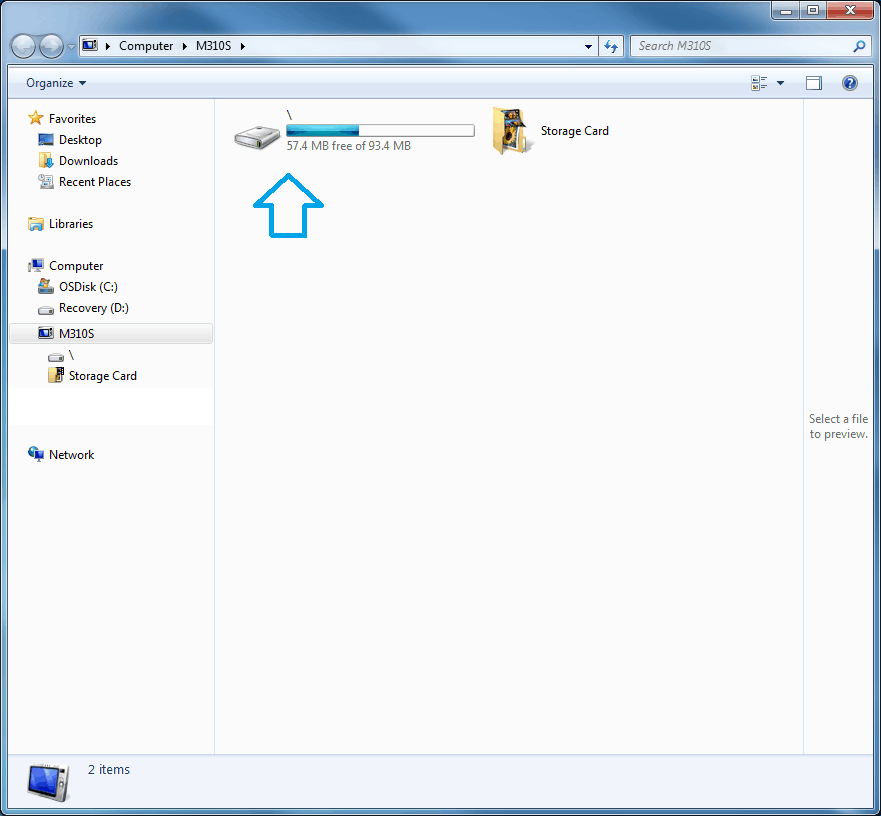Click the device thumbnail in the status bar
Screen dimensions: 881x816
[46, 781]
